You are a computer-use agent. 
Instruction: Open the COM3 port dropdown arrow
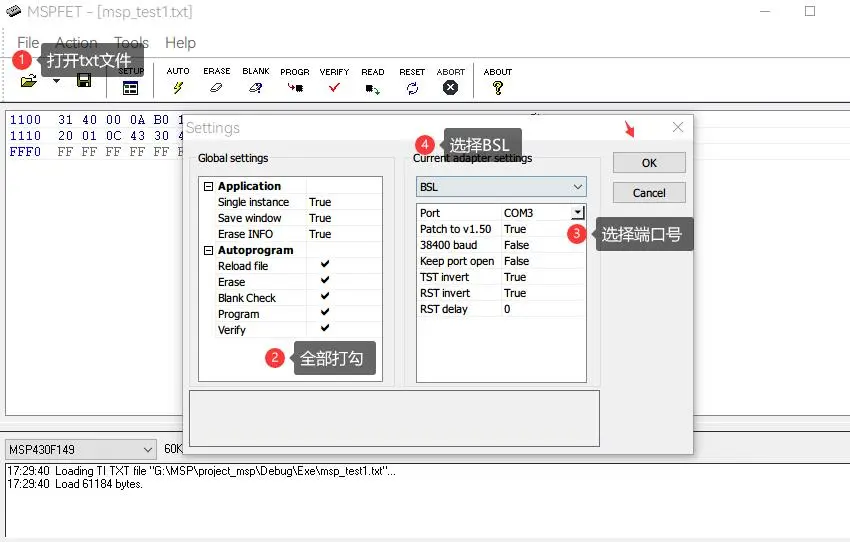click(x=577, y=213)
